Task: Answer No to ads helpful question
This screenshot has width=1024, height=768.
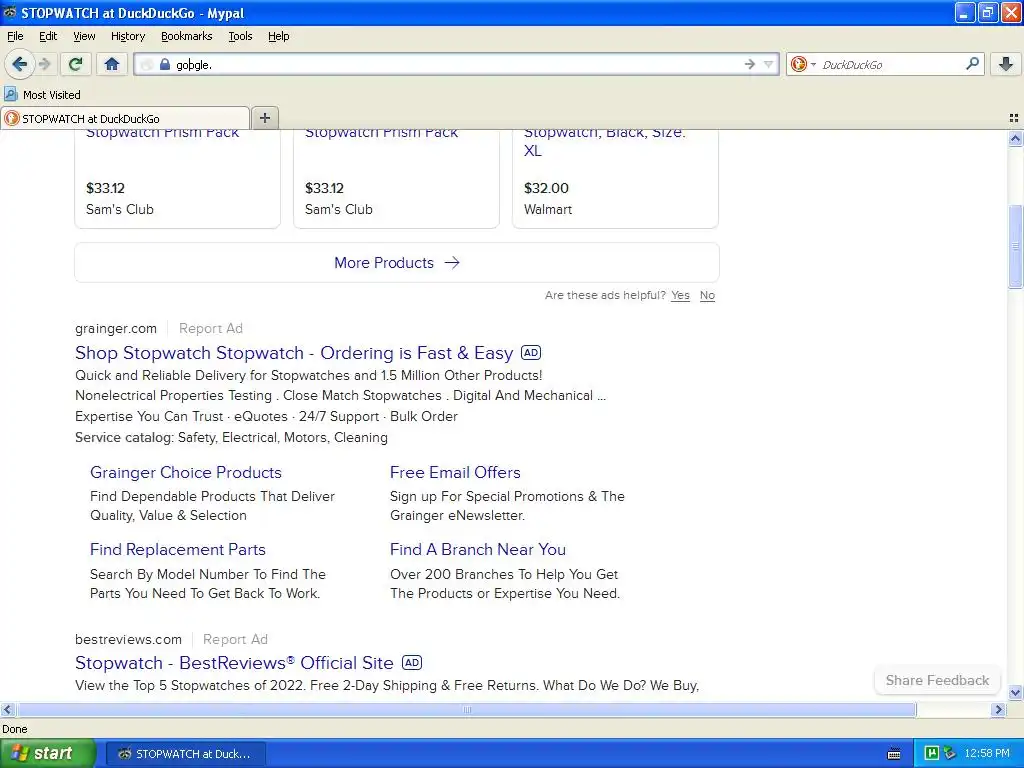Action: 707,295
